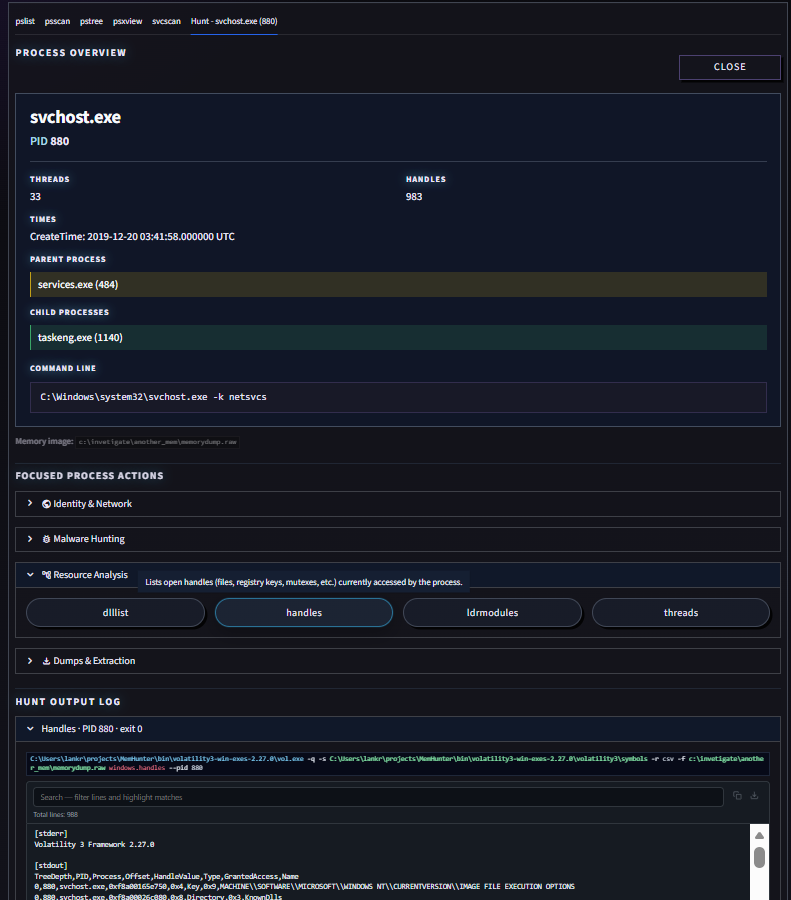Click the CLOSE button
791x900 pixels.
[730, 67]
